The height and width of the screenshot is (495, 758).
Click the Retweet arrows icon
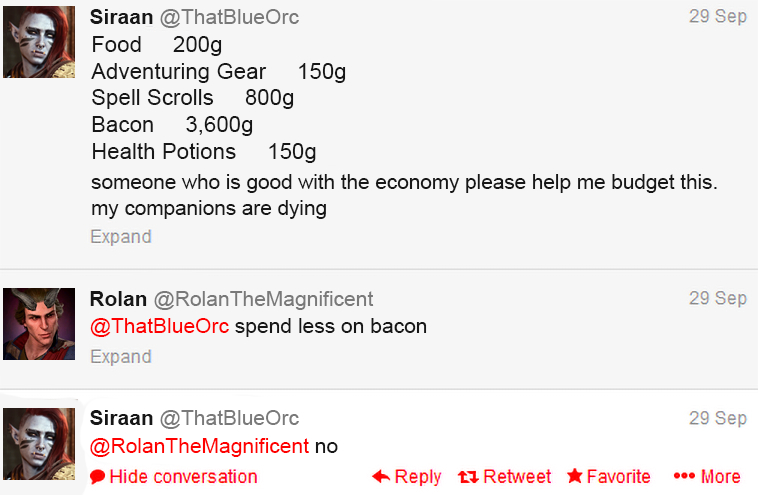(x=467, y=477)
